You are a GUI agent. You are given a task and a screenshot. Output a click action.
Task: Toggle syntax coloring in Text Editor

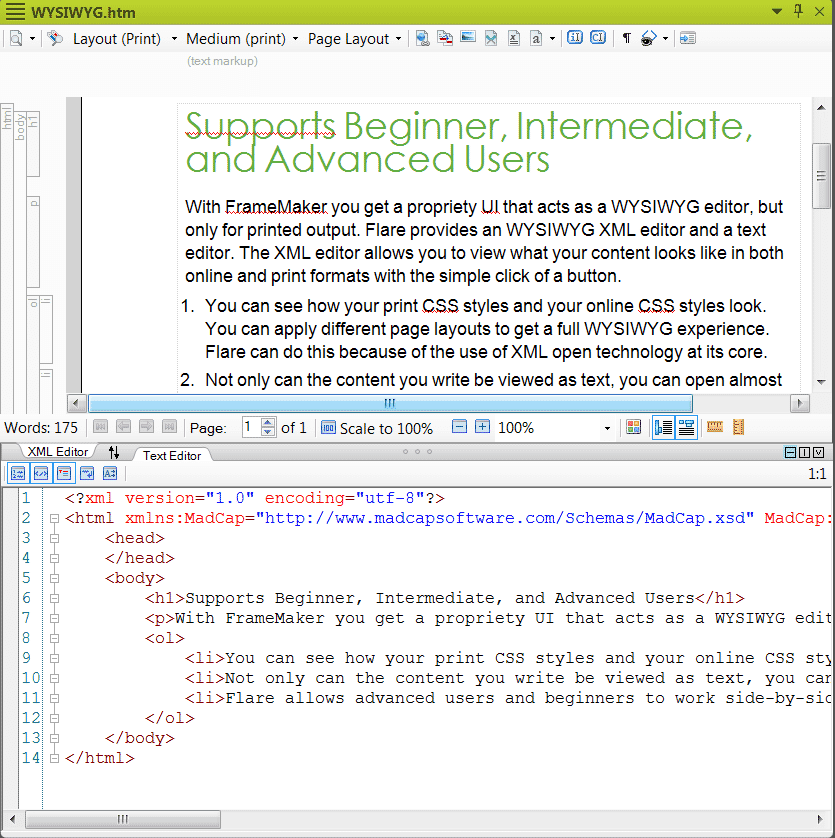tap(41, 473)
